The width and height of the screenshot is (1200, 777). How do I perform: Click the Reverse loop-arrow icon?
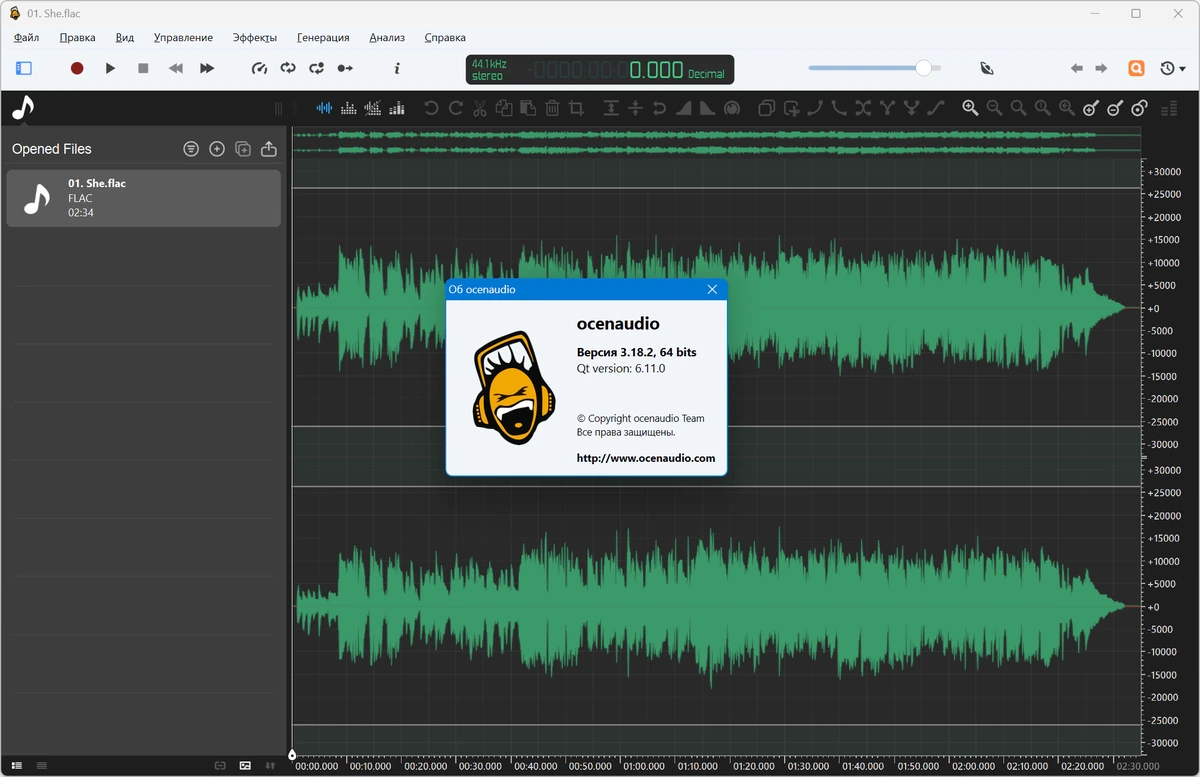point(659,108)
